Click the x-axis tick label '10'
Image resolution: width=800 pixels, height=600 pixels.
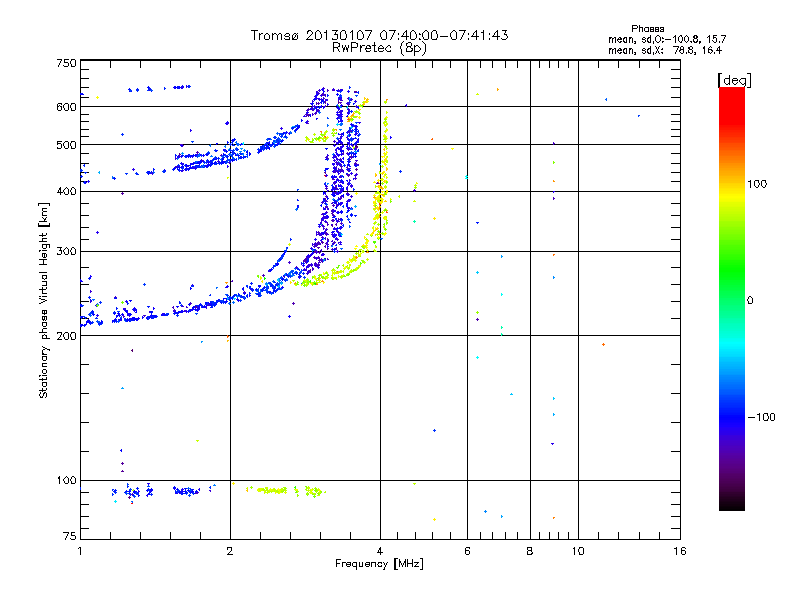click(x=578, y=551)
